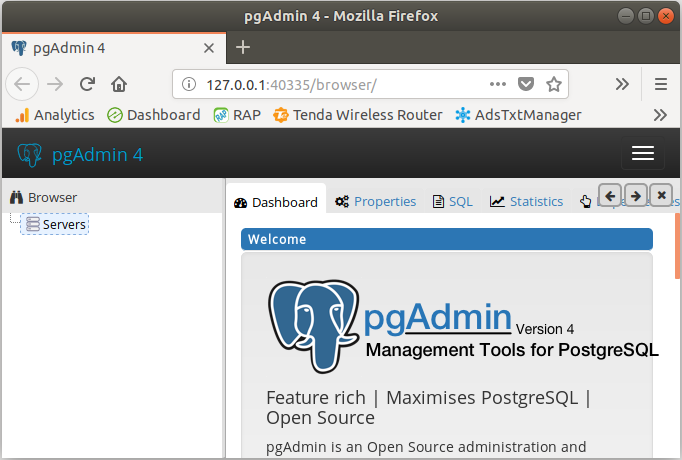The image size is (682, 460).
Task: Open the SQL tab
Action: pyautogui.click(x=452, y=201)
